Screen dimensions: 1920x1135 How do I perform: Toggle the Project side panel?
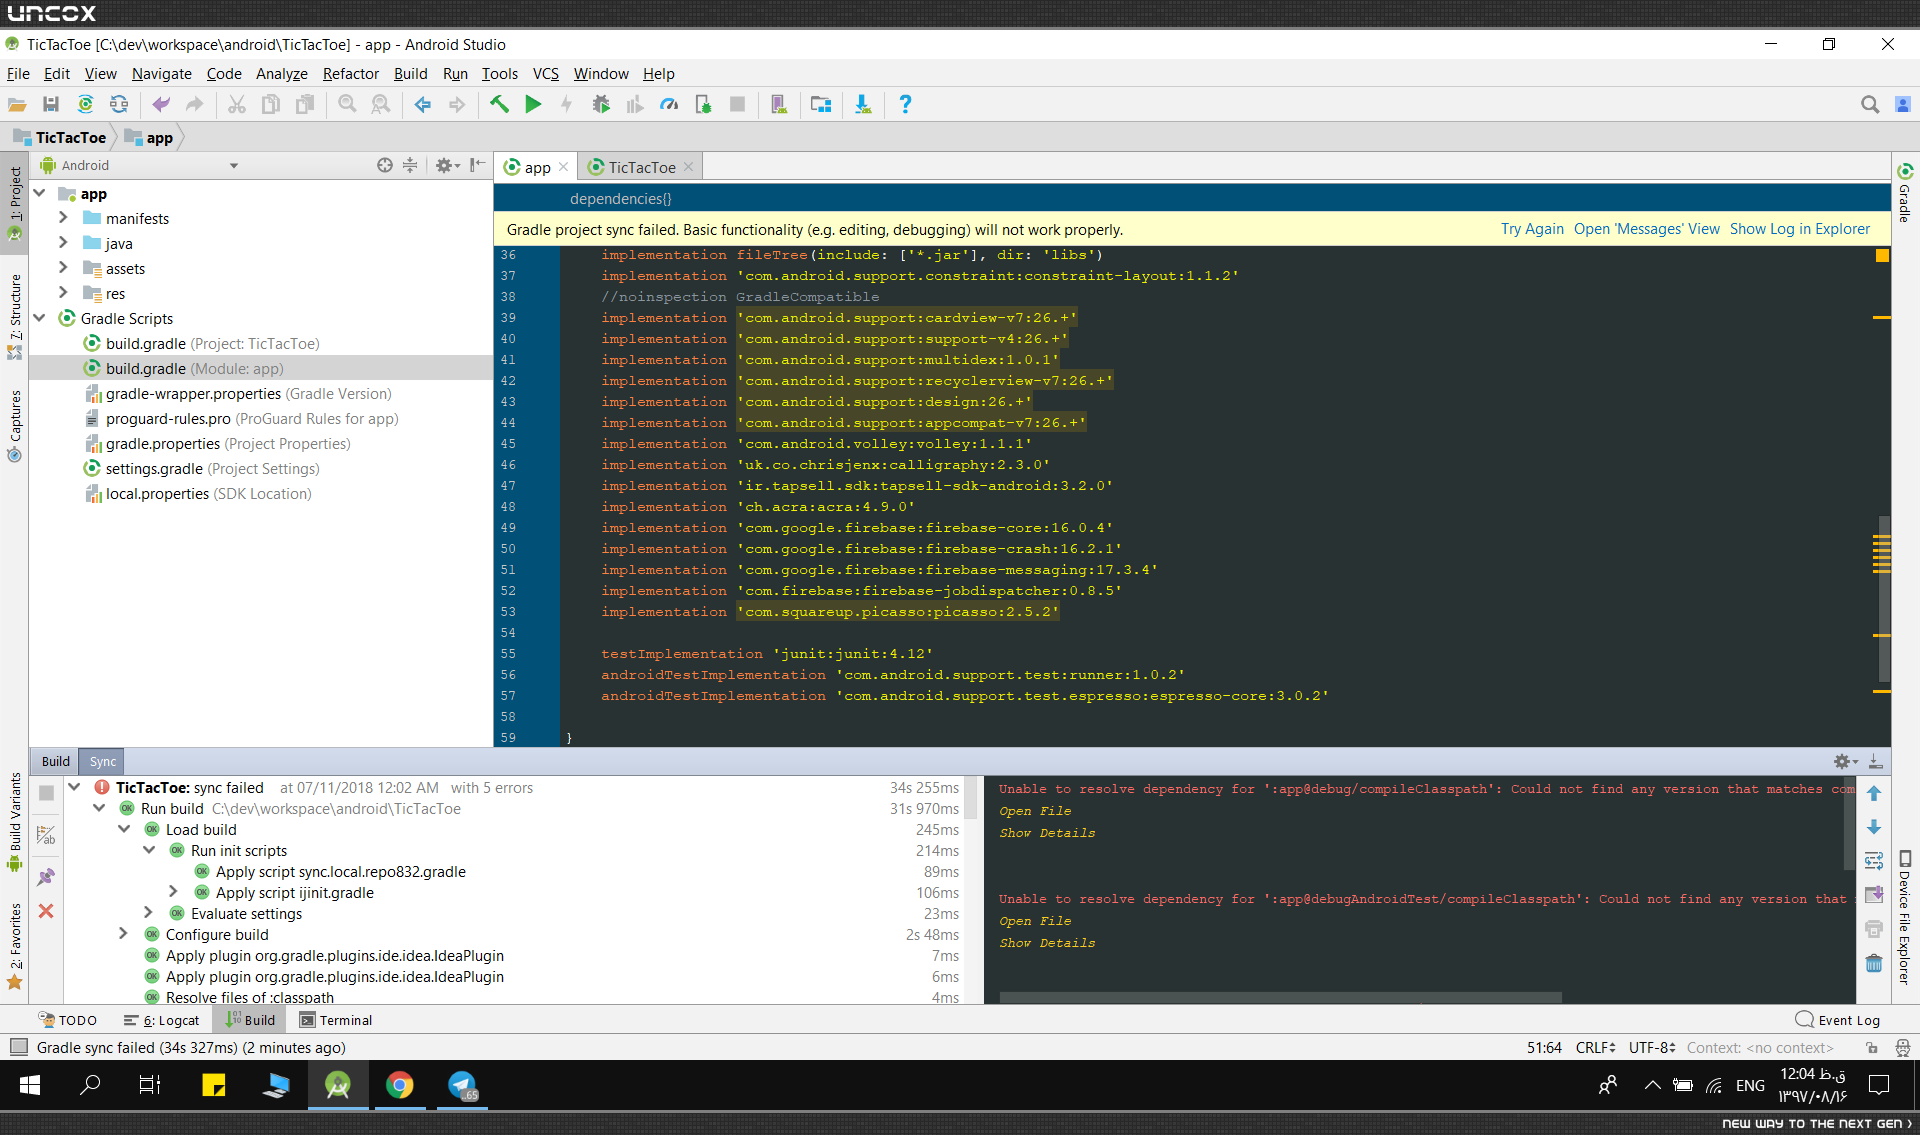(x=14, y=203)
